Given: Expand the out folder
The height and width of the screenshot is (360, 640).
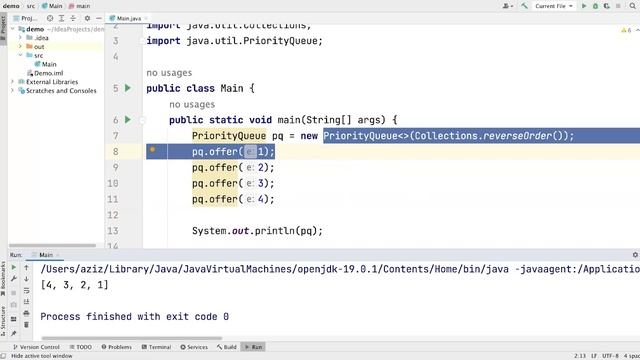Looking at the screenshot, I should [20, 47].
